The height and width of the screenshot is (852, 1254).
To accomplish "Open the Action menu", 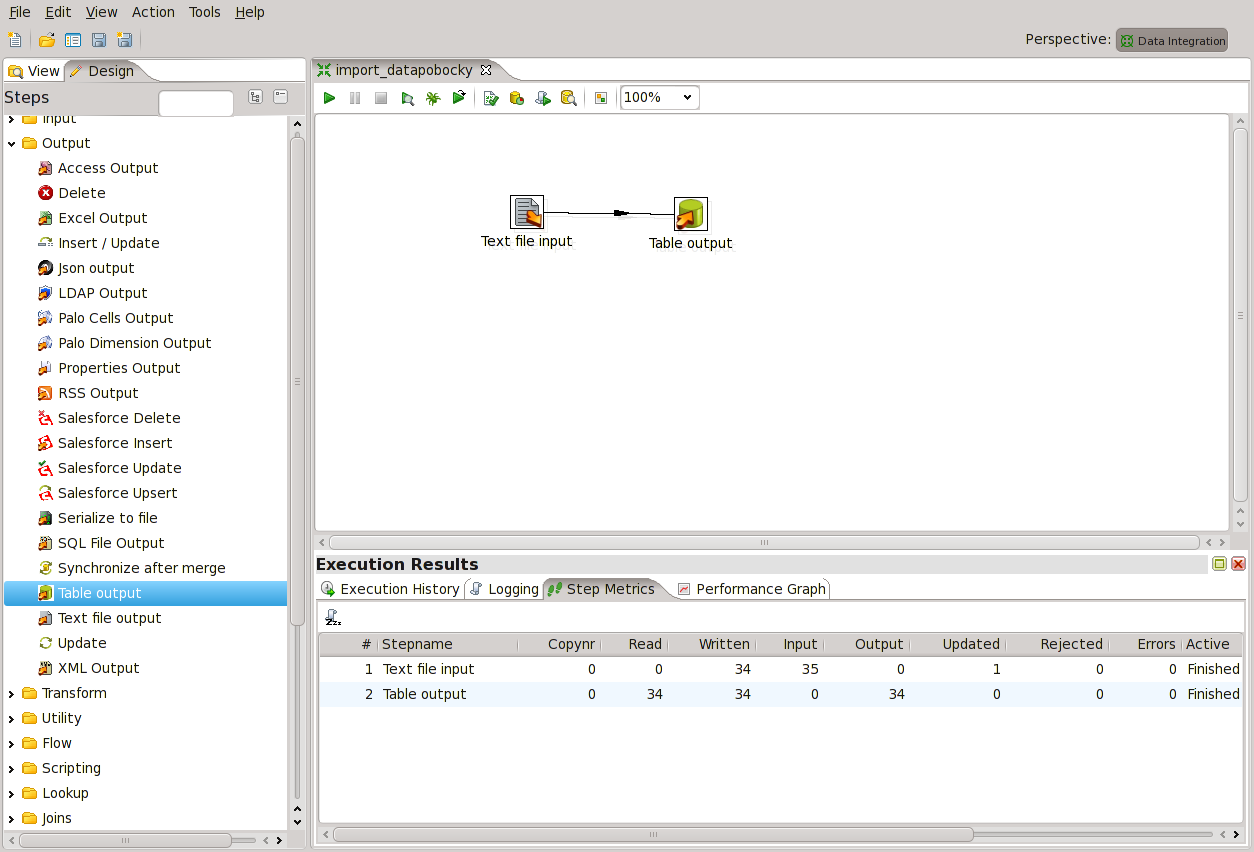I will tap(153, 12).
